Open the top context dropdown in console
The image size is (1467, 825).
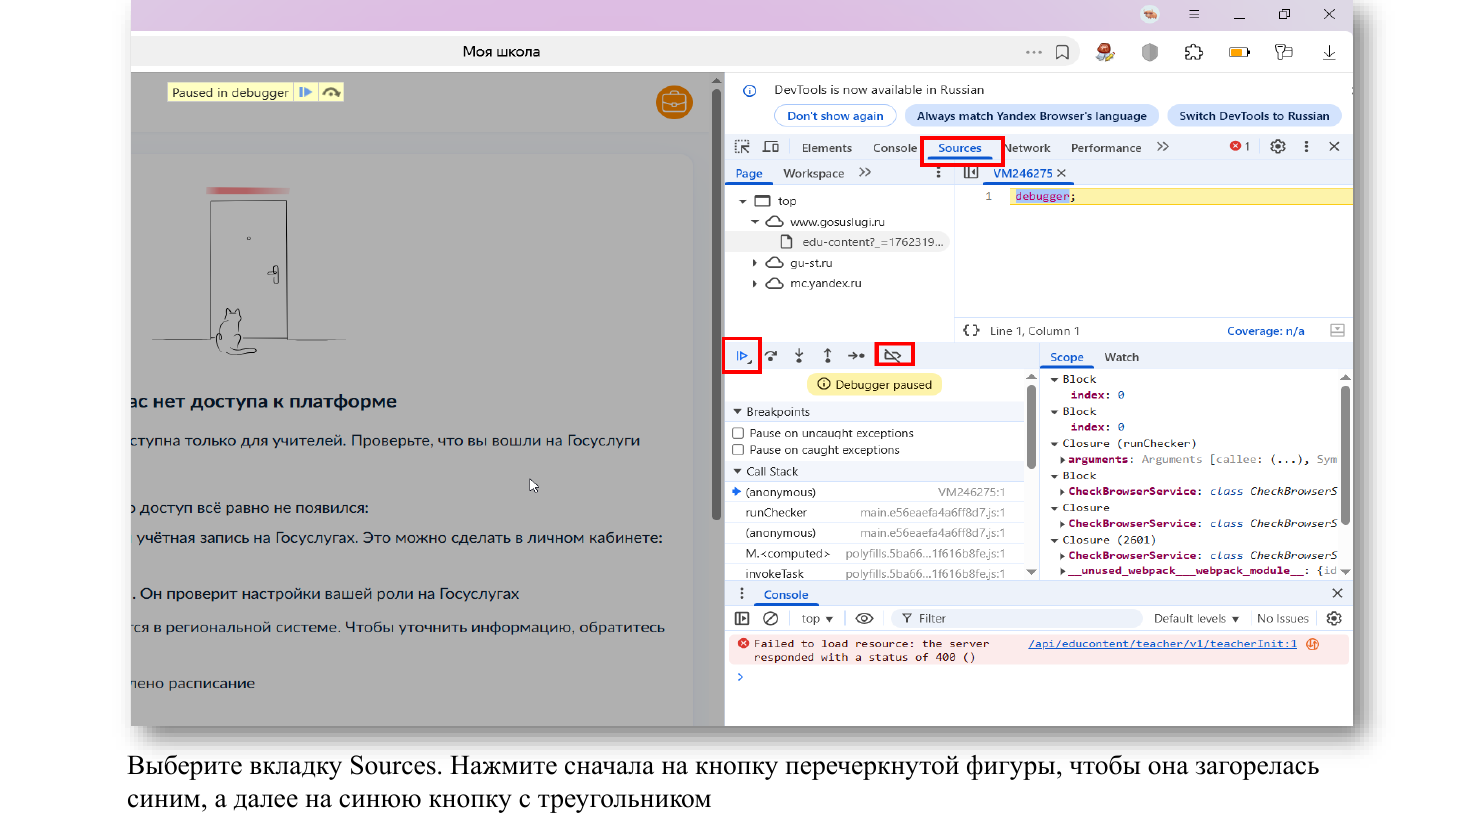(817, 619)
